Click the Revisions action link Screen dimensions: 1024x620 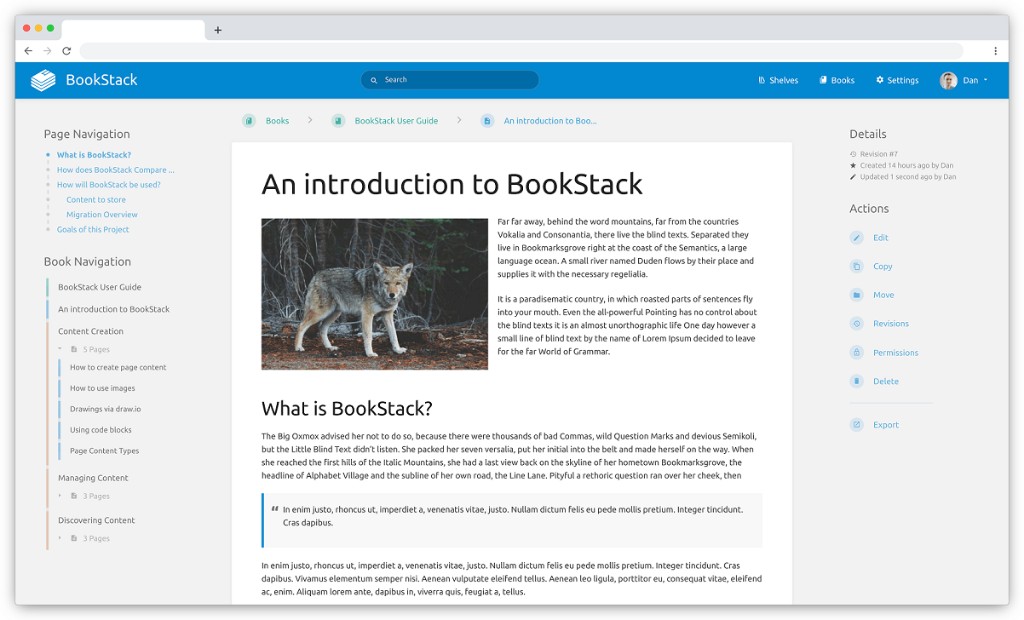point(891,324)
